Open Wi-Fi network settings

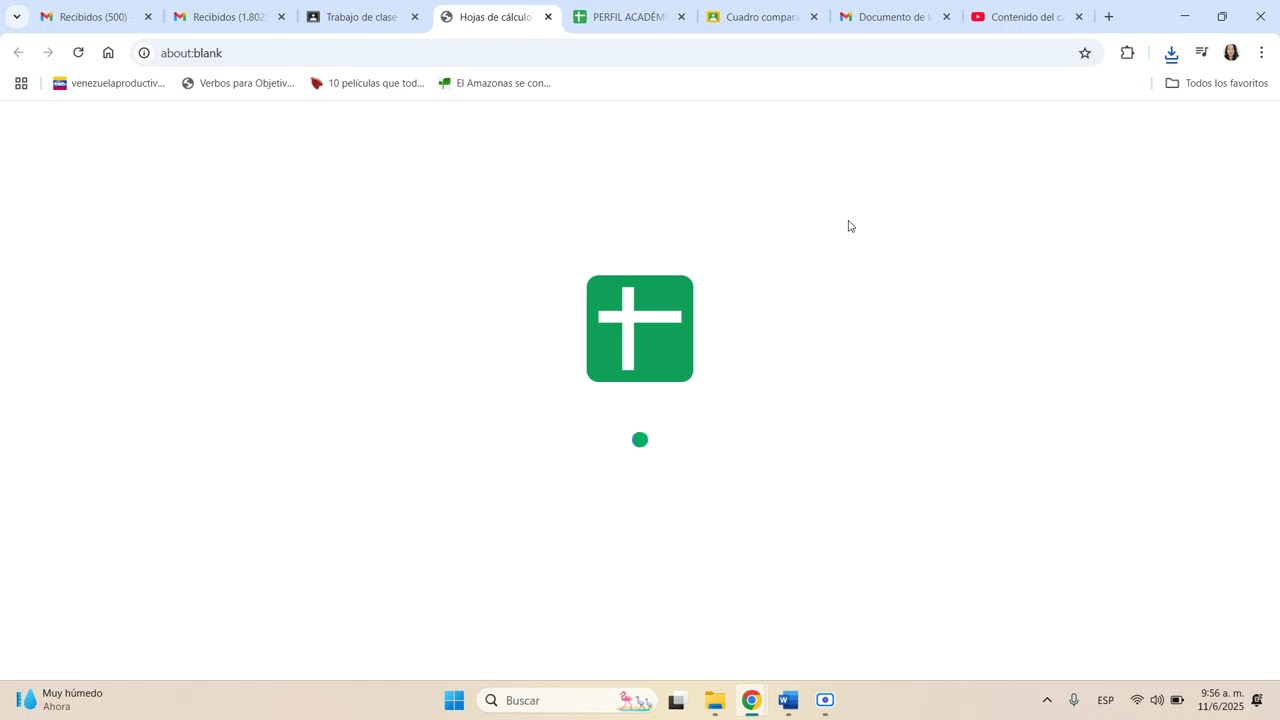[x=1137, y=700]
